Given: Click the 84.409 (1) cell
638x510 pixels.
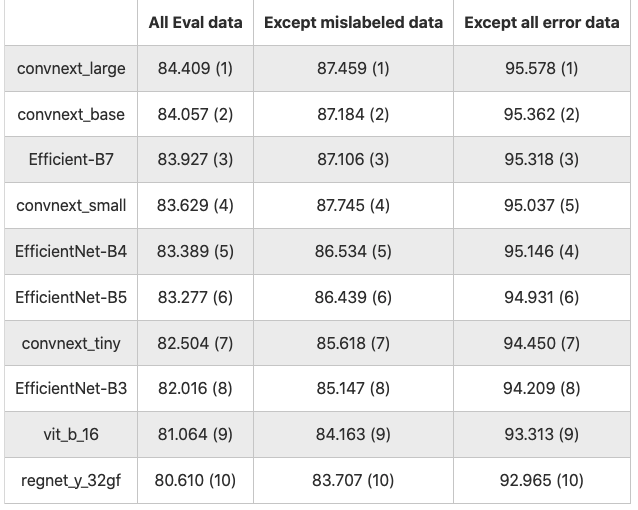Looking at the screenshot, I should tap(195, 68).
